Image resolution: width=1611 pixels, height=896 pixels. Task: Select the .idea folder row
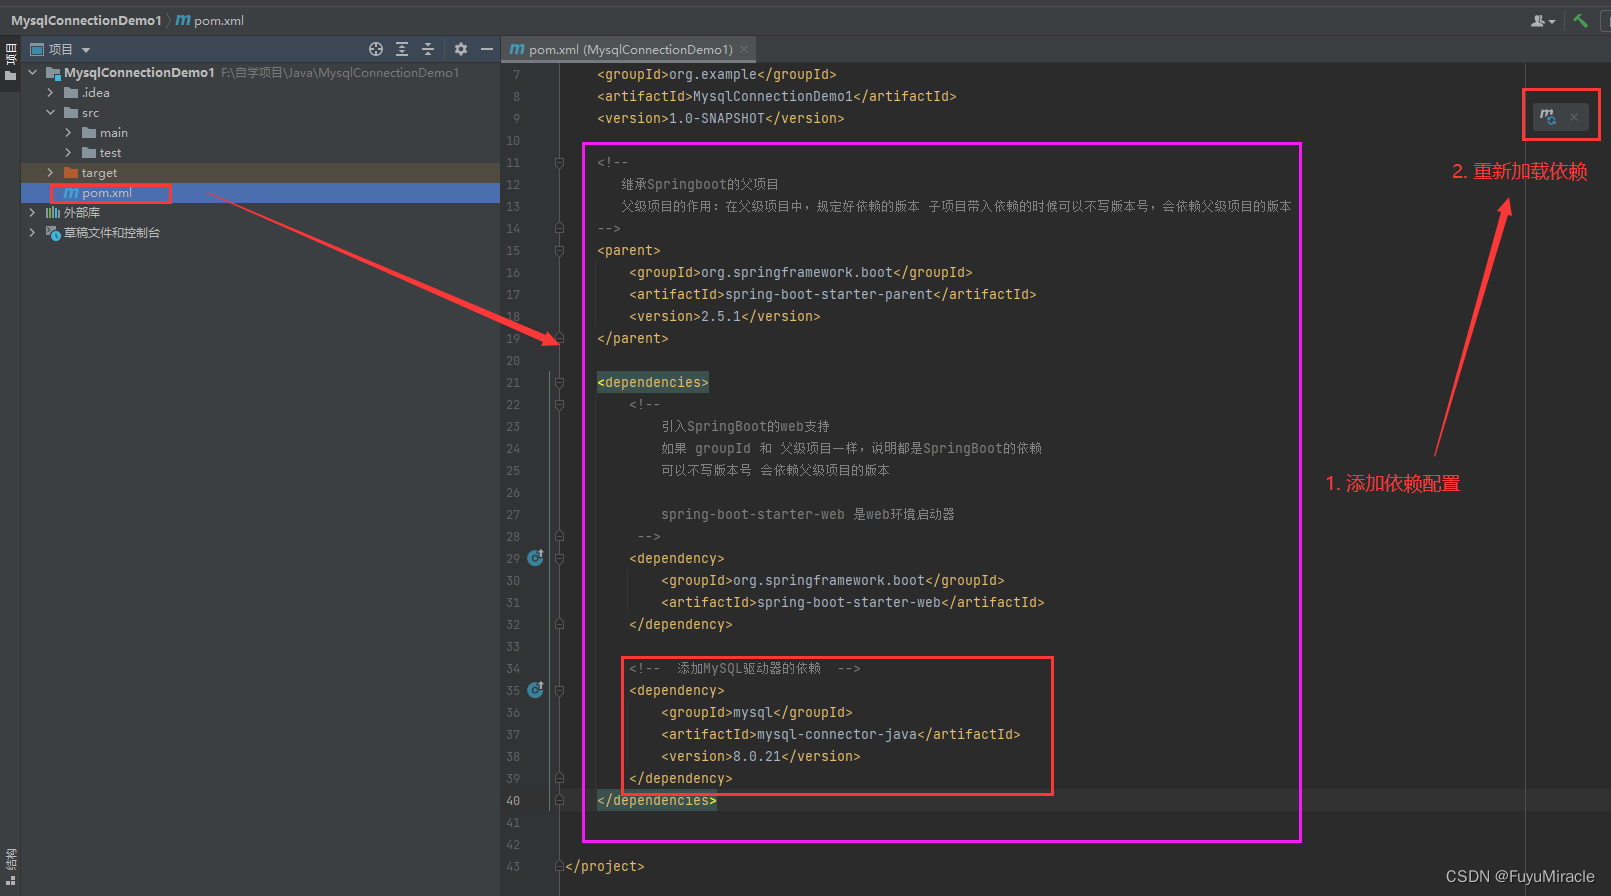tap(260, 92)
